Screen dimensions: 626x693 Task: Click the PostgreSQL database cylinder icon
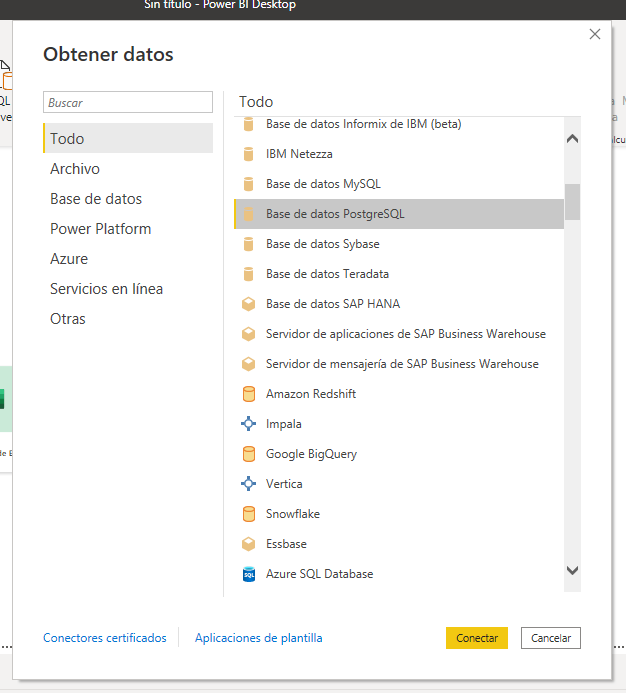coord(248,214)
